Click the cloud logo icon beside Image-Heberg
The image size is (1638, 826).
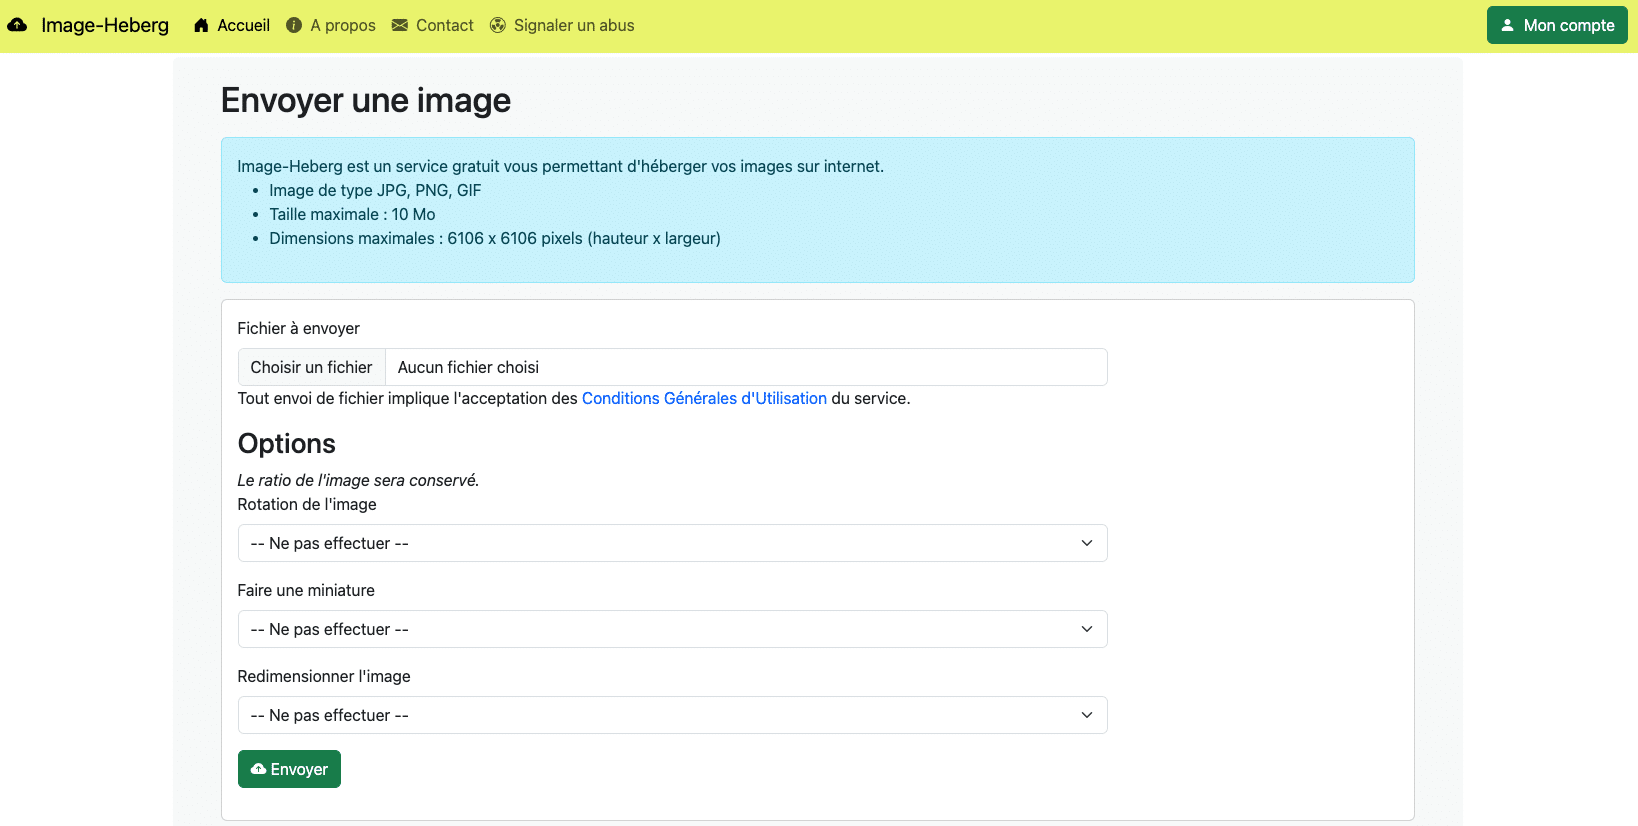pos(17,25)
